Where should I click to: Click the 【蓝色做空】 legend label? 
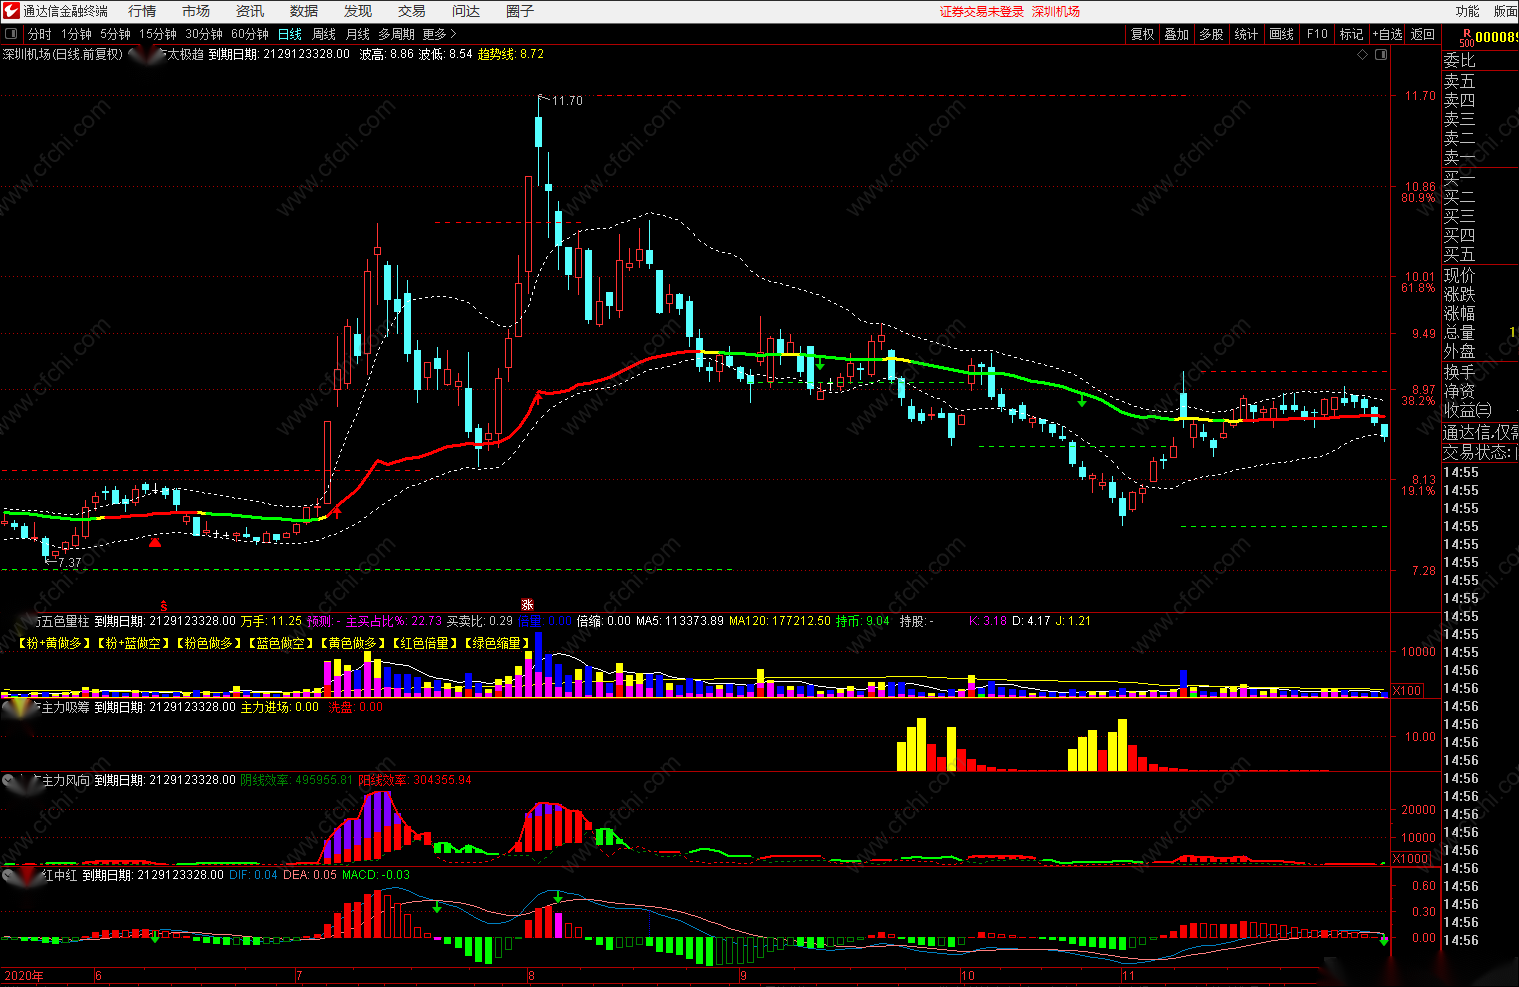pos(281,643)
